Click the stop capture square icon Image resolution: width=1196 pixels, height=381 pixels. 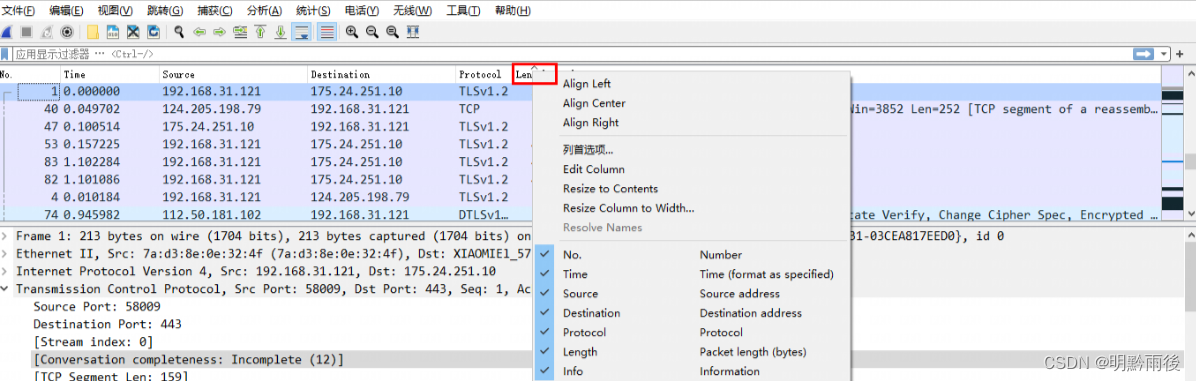(26, 32)
